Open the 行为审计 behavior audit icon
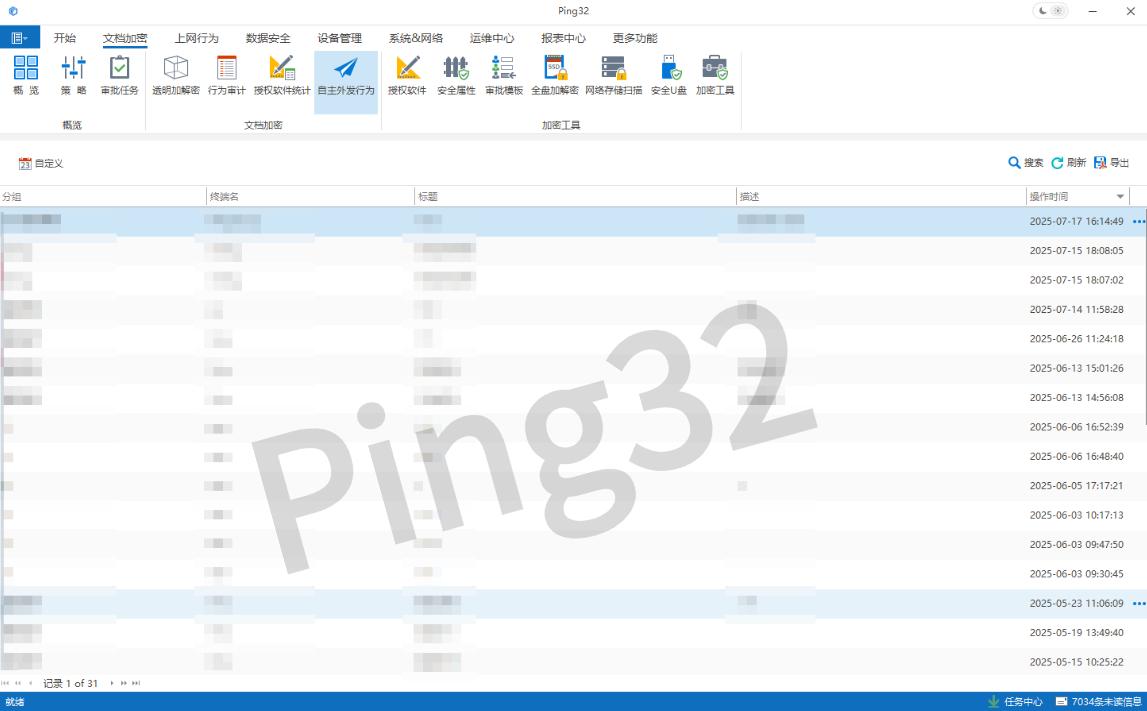 tap(227, 75)
